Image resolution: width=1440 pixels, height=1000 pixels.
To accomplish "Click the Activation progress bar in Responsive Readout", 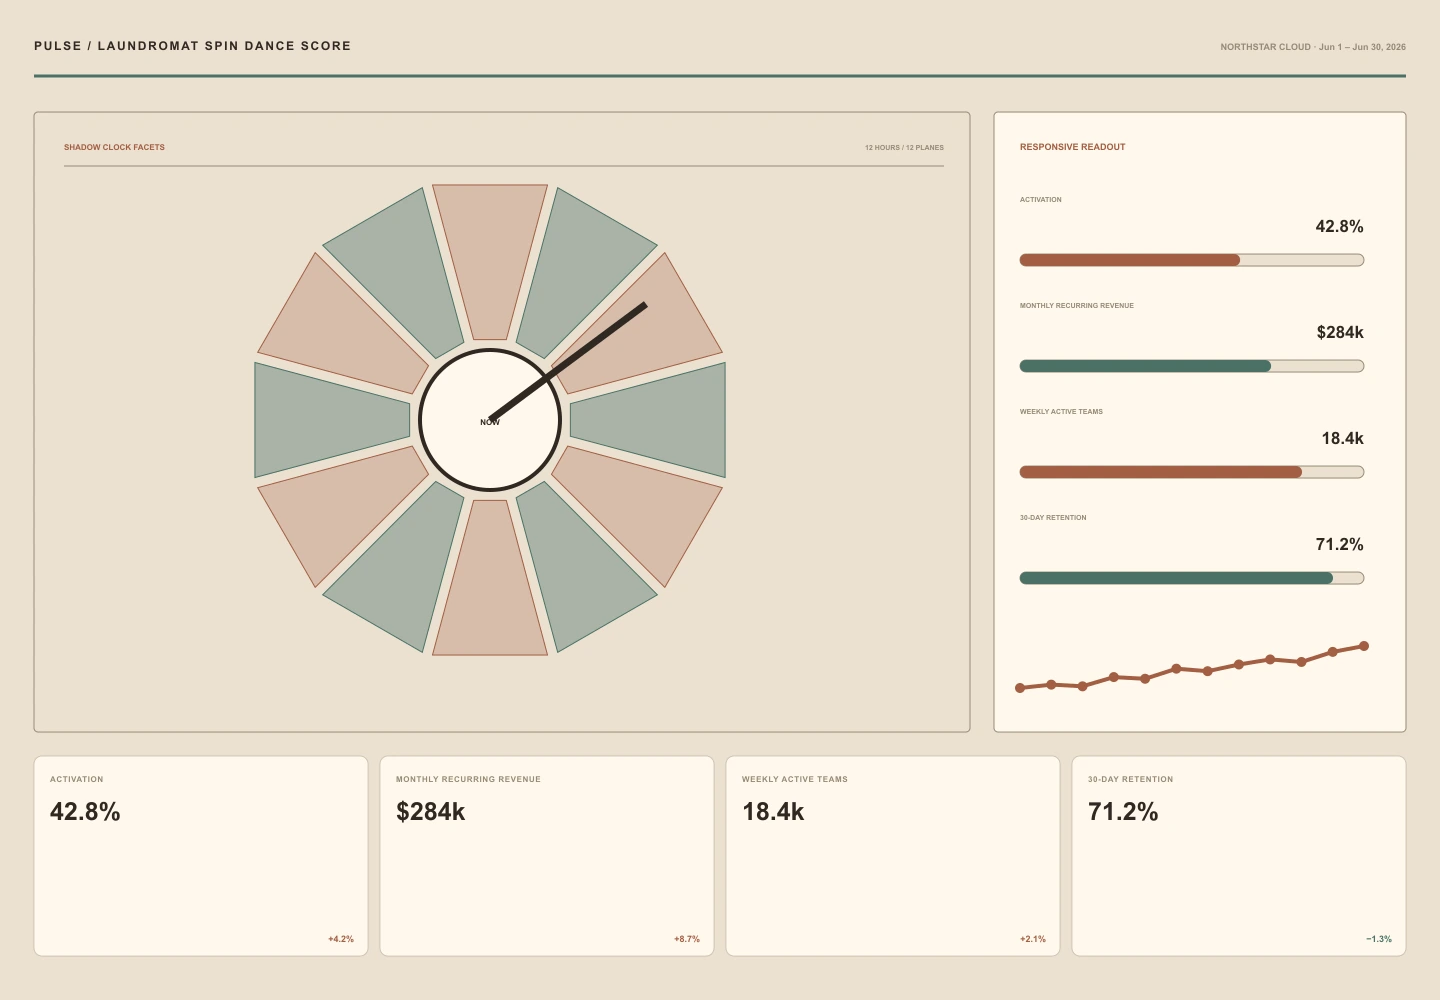I will pos(1191,260).
